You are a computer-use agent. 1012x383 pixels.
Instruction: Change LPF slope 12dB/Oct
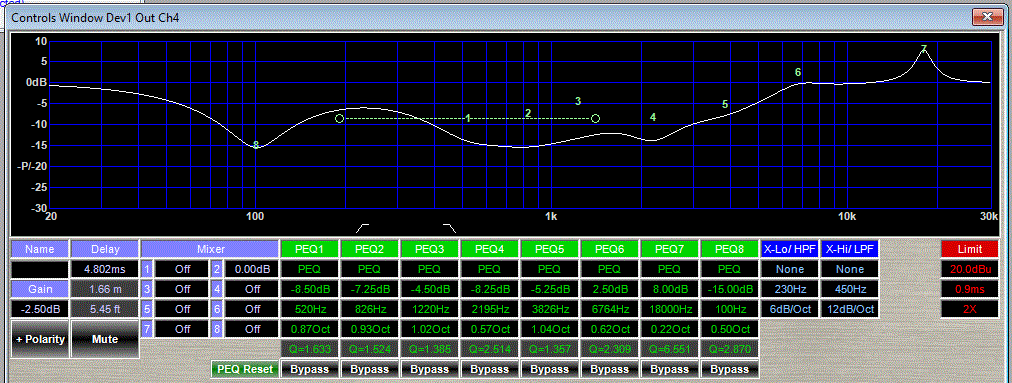tap(850, 309)
